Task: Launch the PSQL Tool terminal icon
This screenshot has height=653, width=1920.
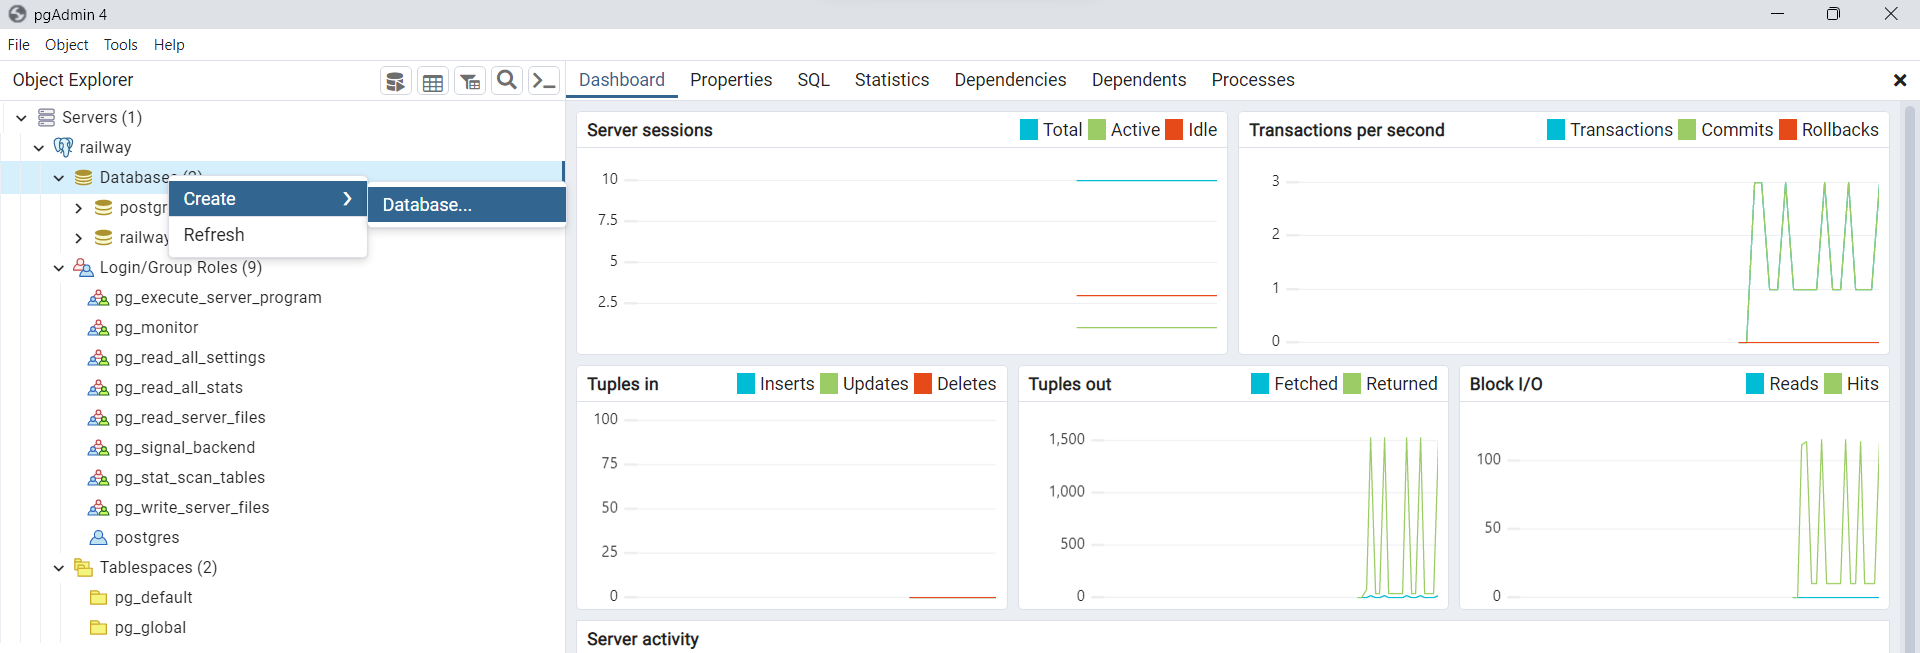Action: coord(544,81)
